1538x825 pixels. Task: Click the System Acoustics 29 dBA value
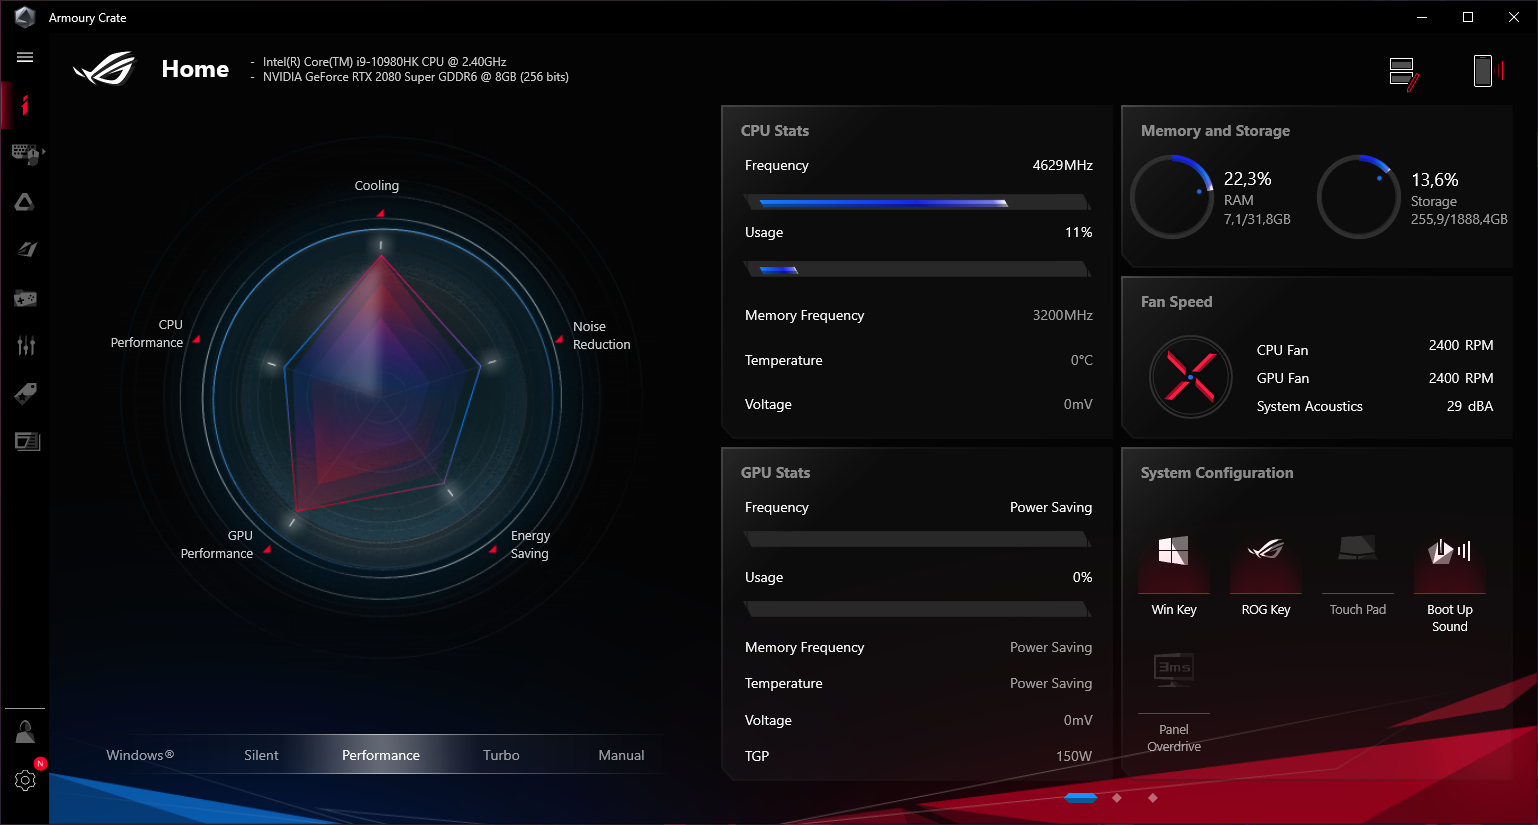pyautogui.click(x=1470, y=406)
